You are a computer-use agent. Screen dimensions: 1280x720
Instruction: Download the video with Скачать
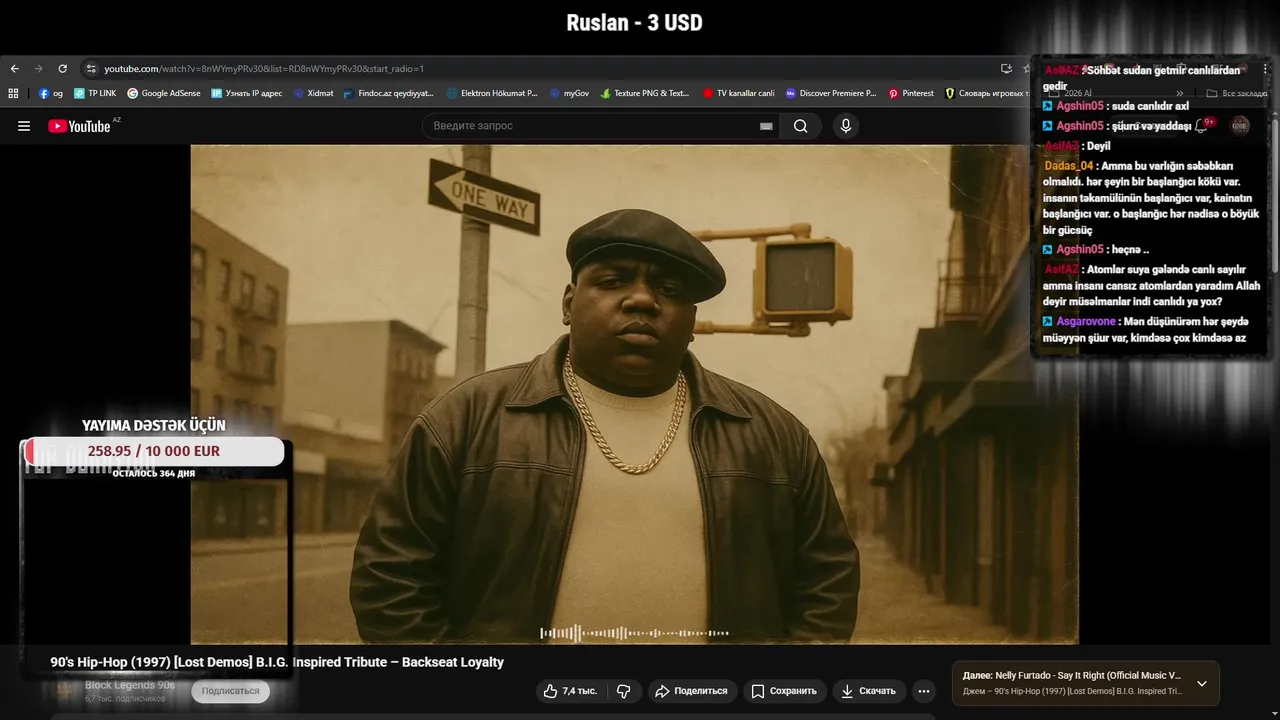(868, 691)
